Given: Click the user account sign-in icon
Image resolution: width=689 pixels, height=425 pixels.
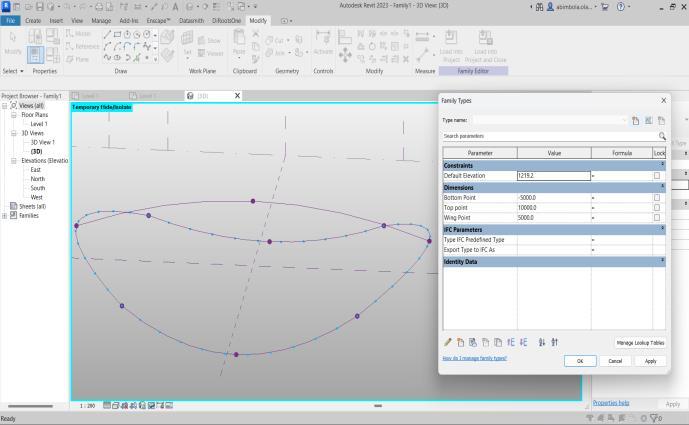Looking at the screenshot, I should point(550,7).
